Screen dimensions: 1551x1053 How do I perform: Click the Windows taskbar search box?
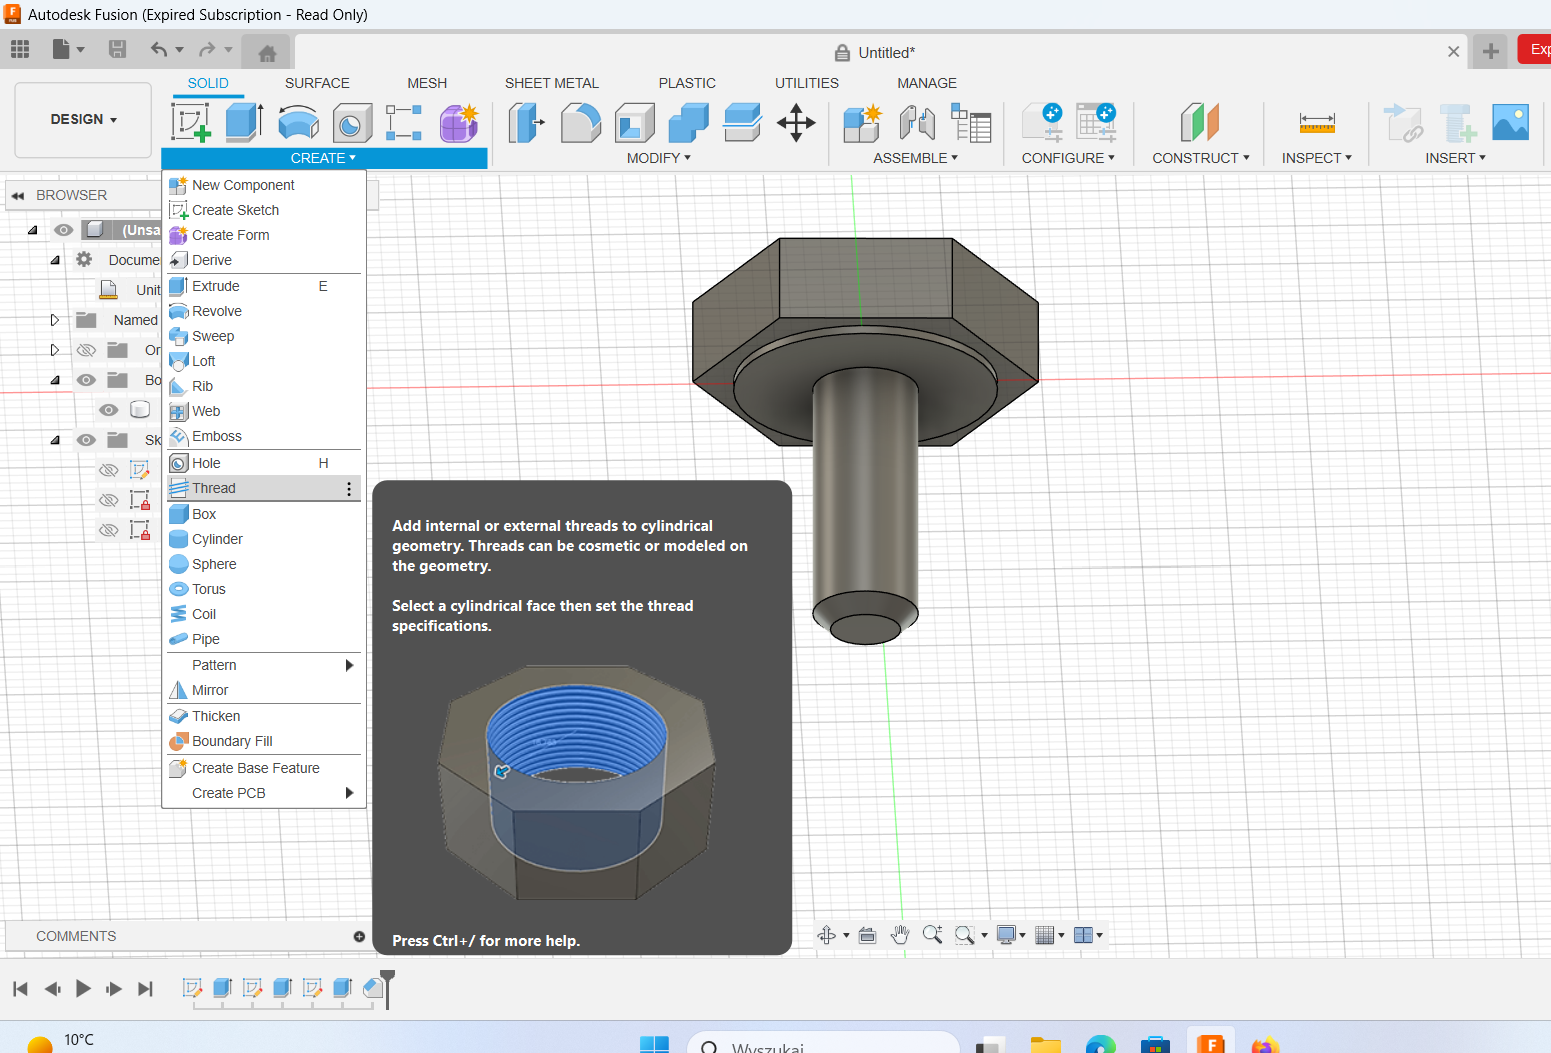[x=823, y=1044]
